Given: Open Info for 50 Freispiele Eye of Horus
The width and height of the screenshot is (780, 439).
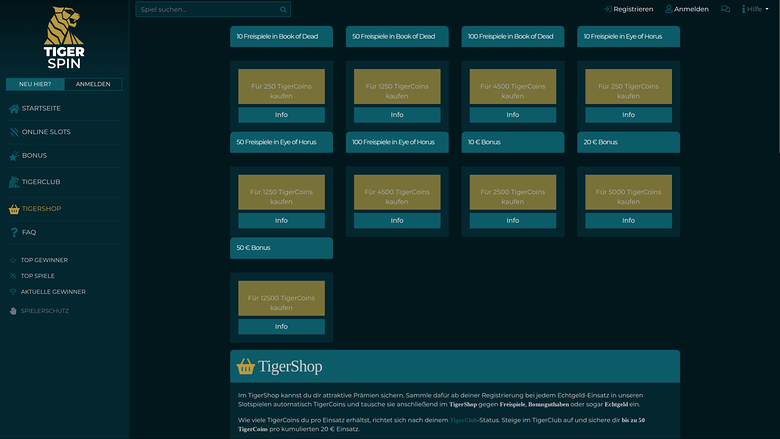Looking at the screenshot, I should (282, 220).
